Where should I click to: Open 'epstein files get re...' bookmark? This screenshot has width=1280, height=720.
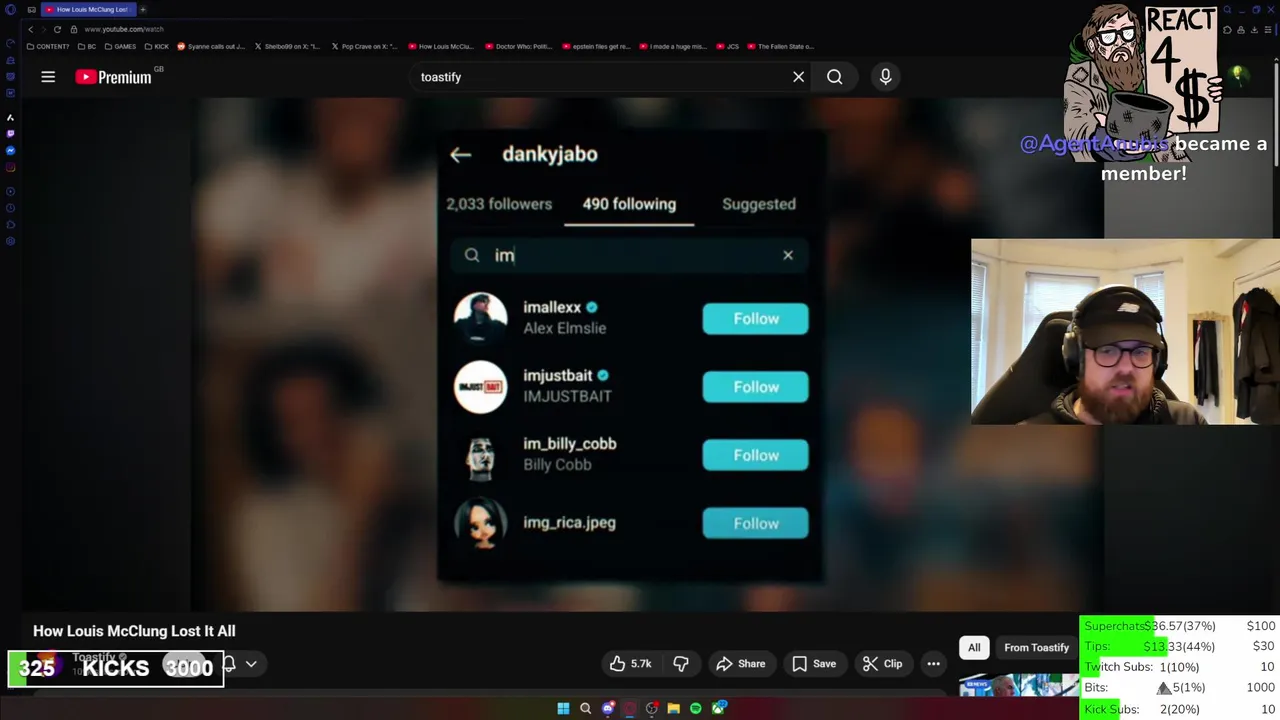coord(596,46)
